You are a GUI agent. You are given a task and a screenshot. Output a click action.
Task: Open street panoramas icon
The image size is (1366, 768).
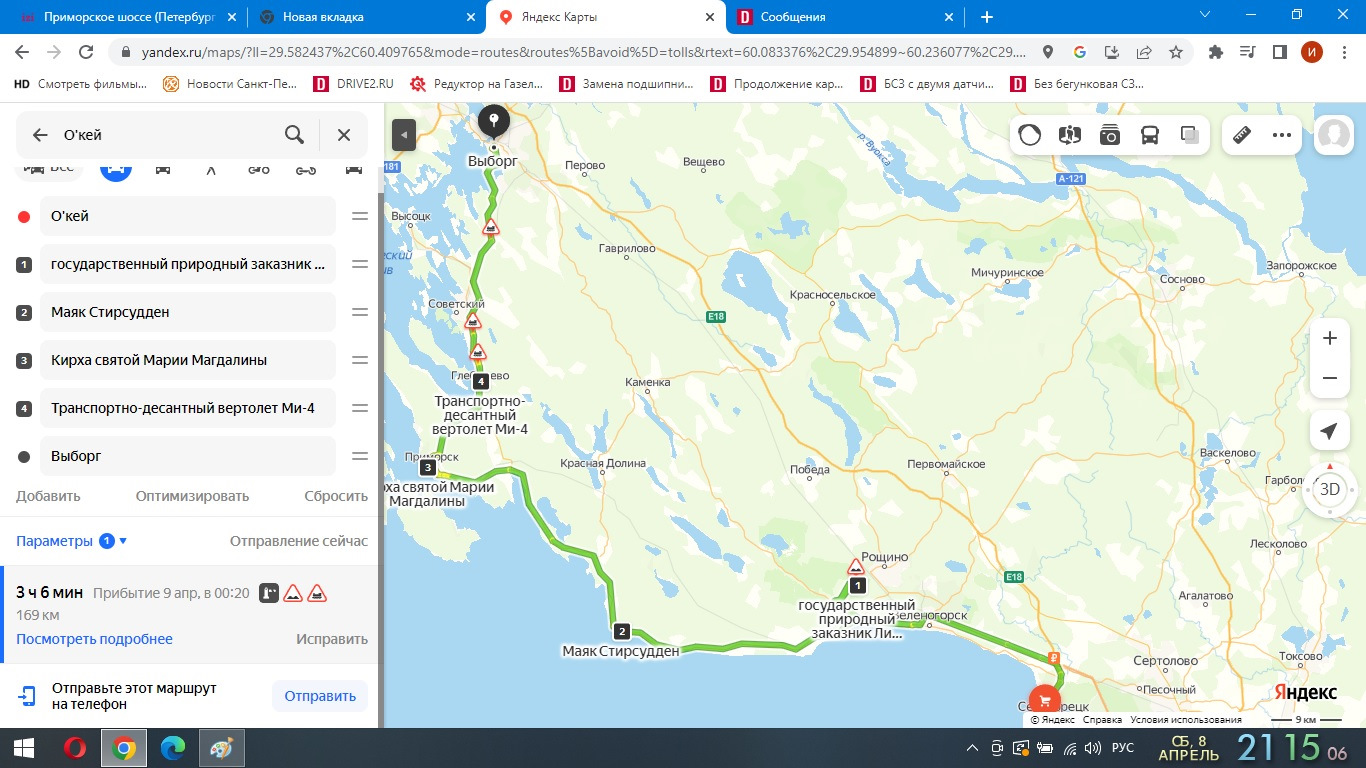tap(1070, 135)
